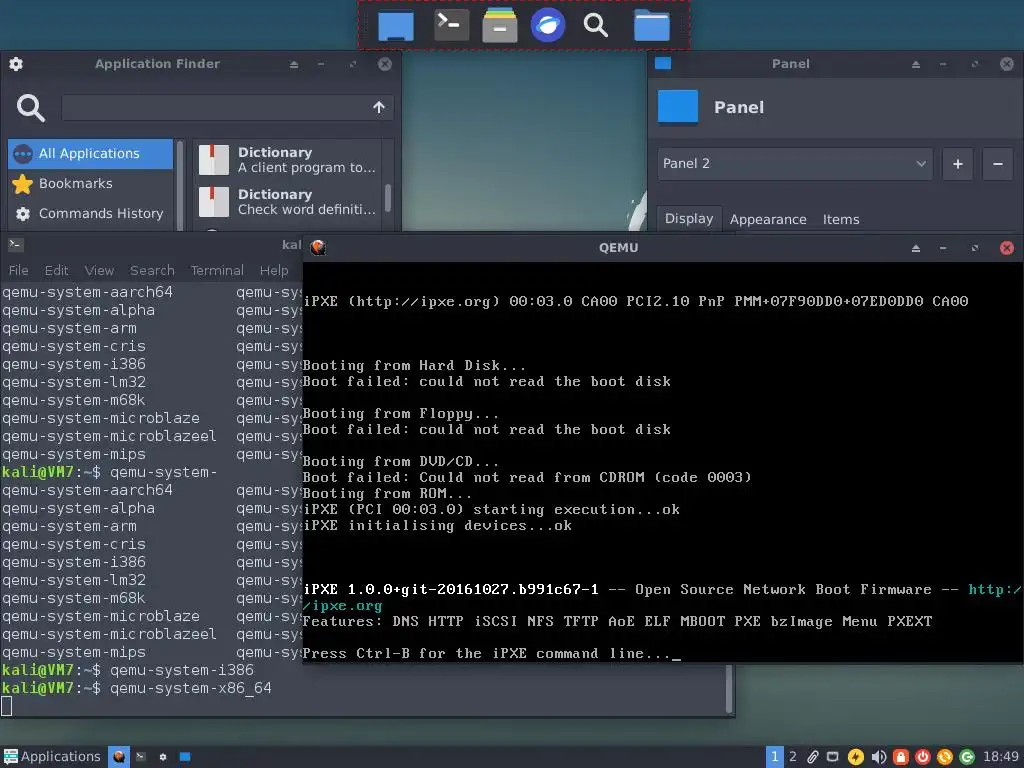Open the Applications menu in the taskbar
1024x768 pixels.
pos(52,756)
